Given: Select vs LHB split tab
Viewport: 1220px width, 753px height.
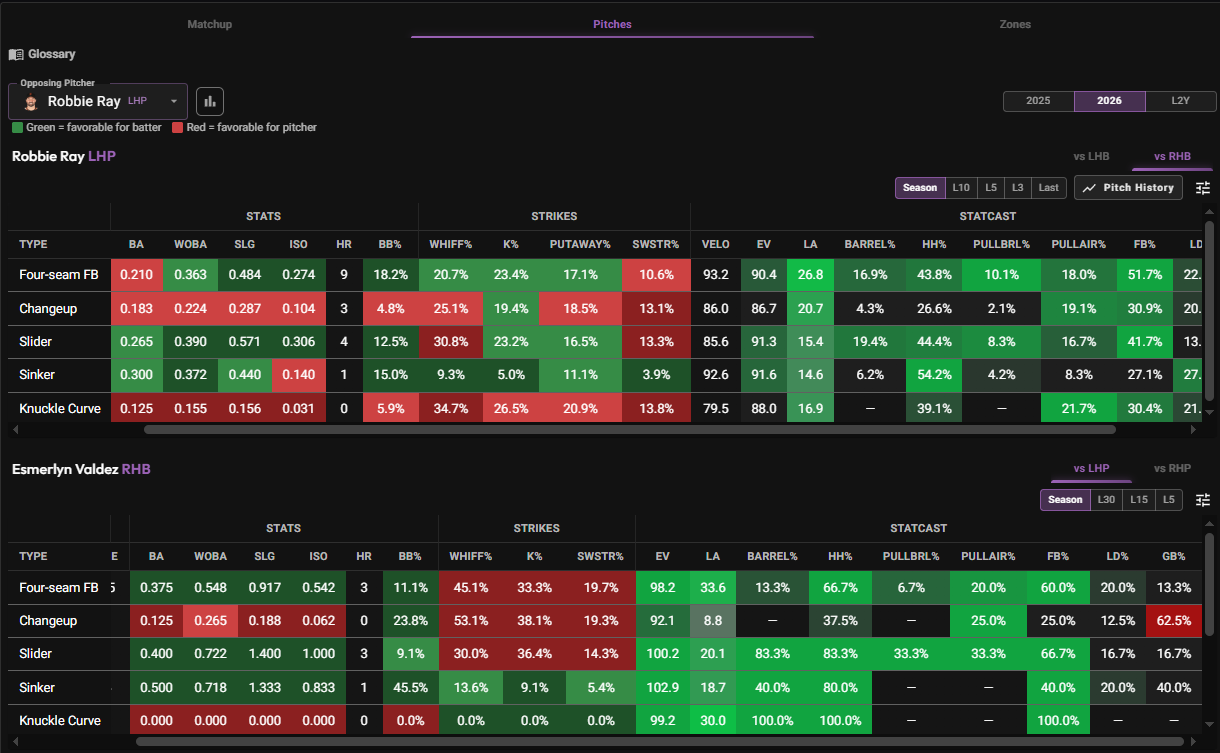Looking at the screenshot, I should tap(1091, 156).
